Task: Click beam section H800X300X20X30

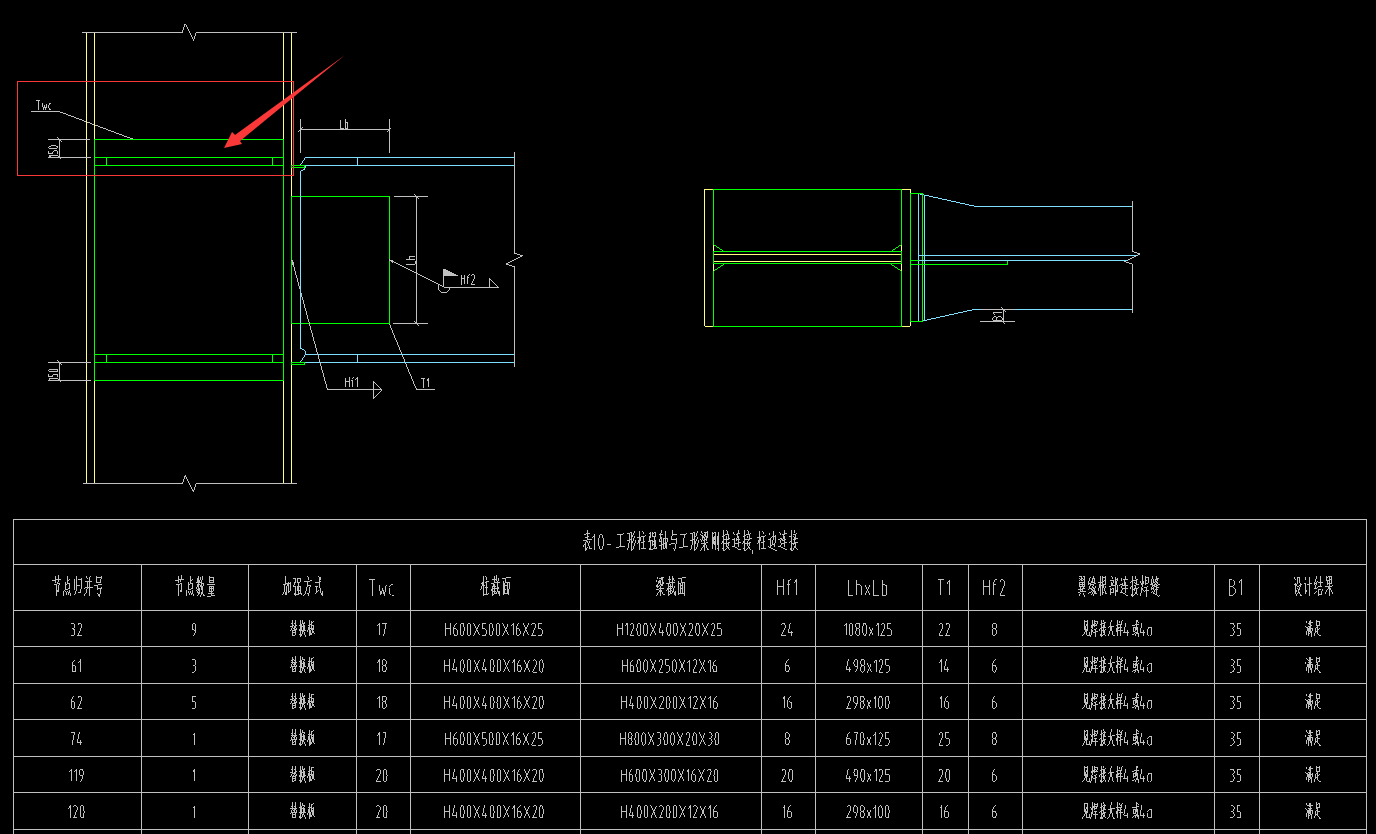Action: click(669, 739)
